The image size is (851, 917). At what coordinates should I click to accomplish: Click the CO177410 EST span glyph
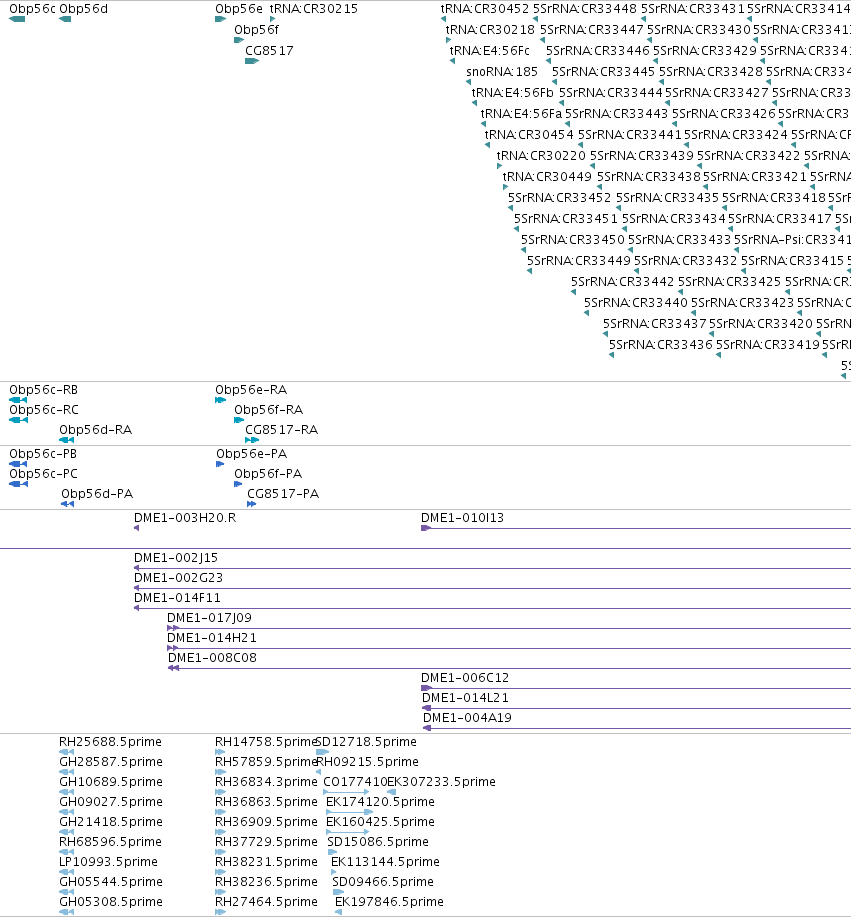click(346, 792)
